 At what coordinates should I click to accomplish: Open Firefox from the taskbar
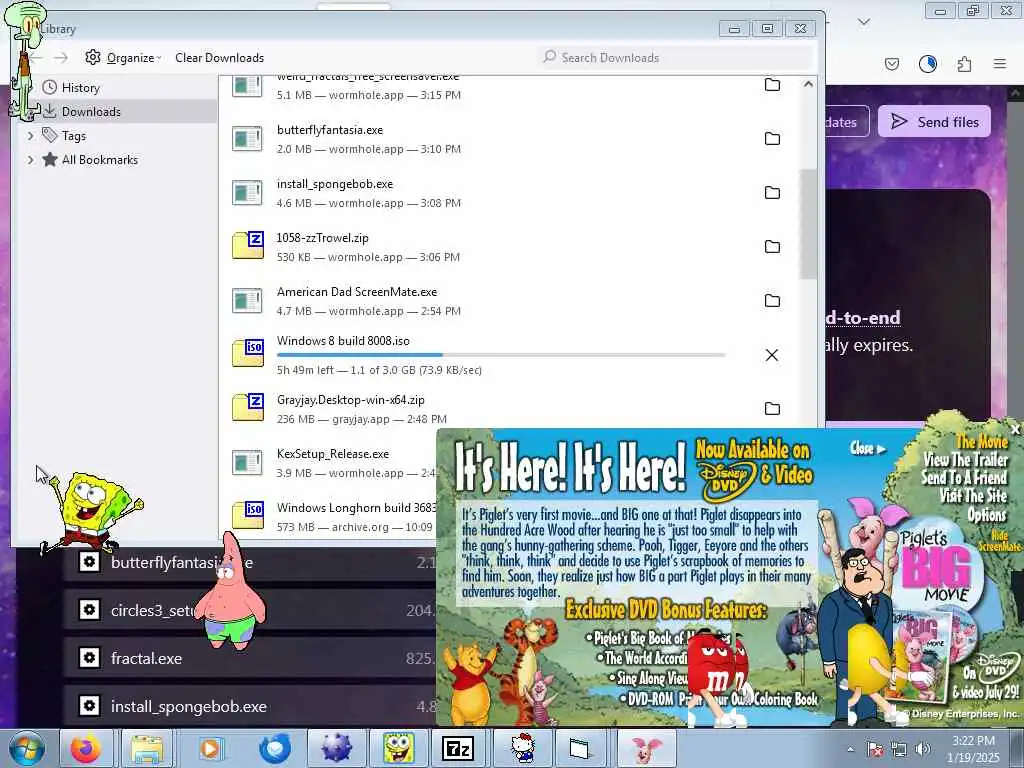pos(86,748)
